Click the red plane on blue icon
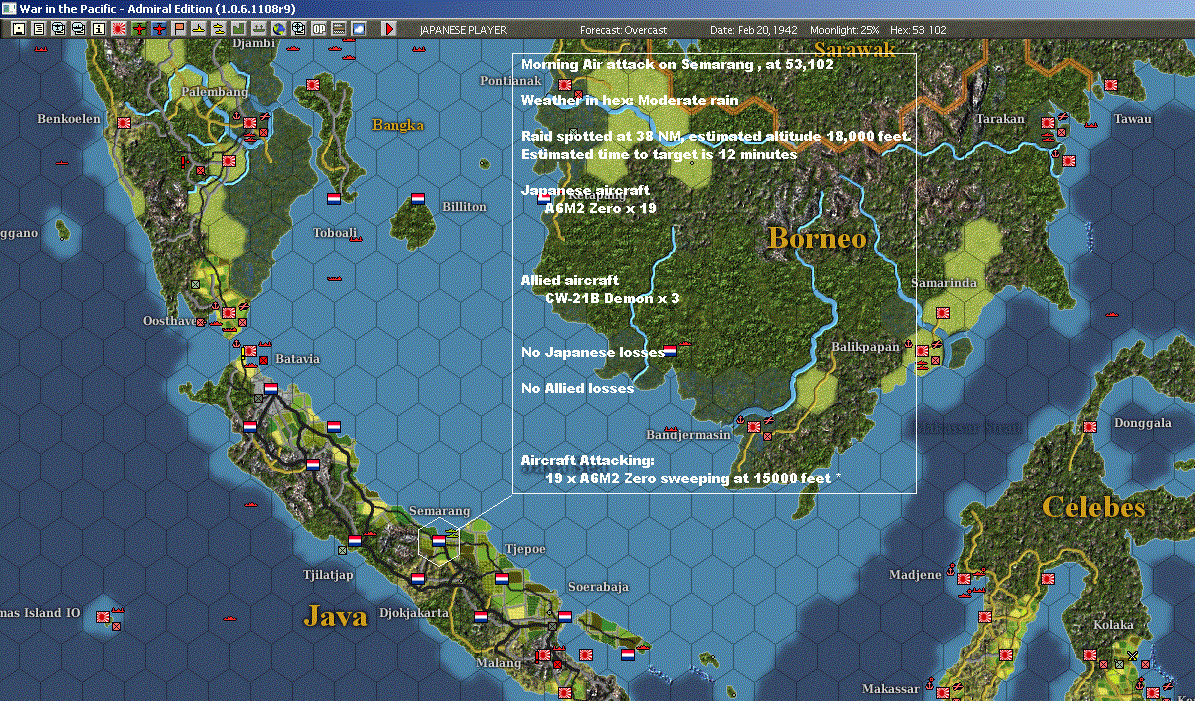This screenshot has height=701, width=1195. (159, 29)
